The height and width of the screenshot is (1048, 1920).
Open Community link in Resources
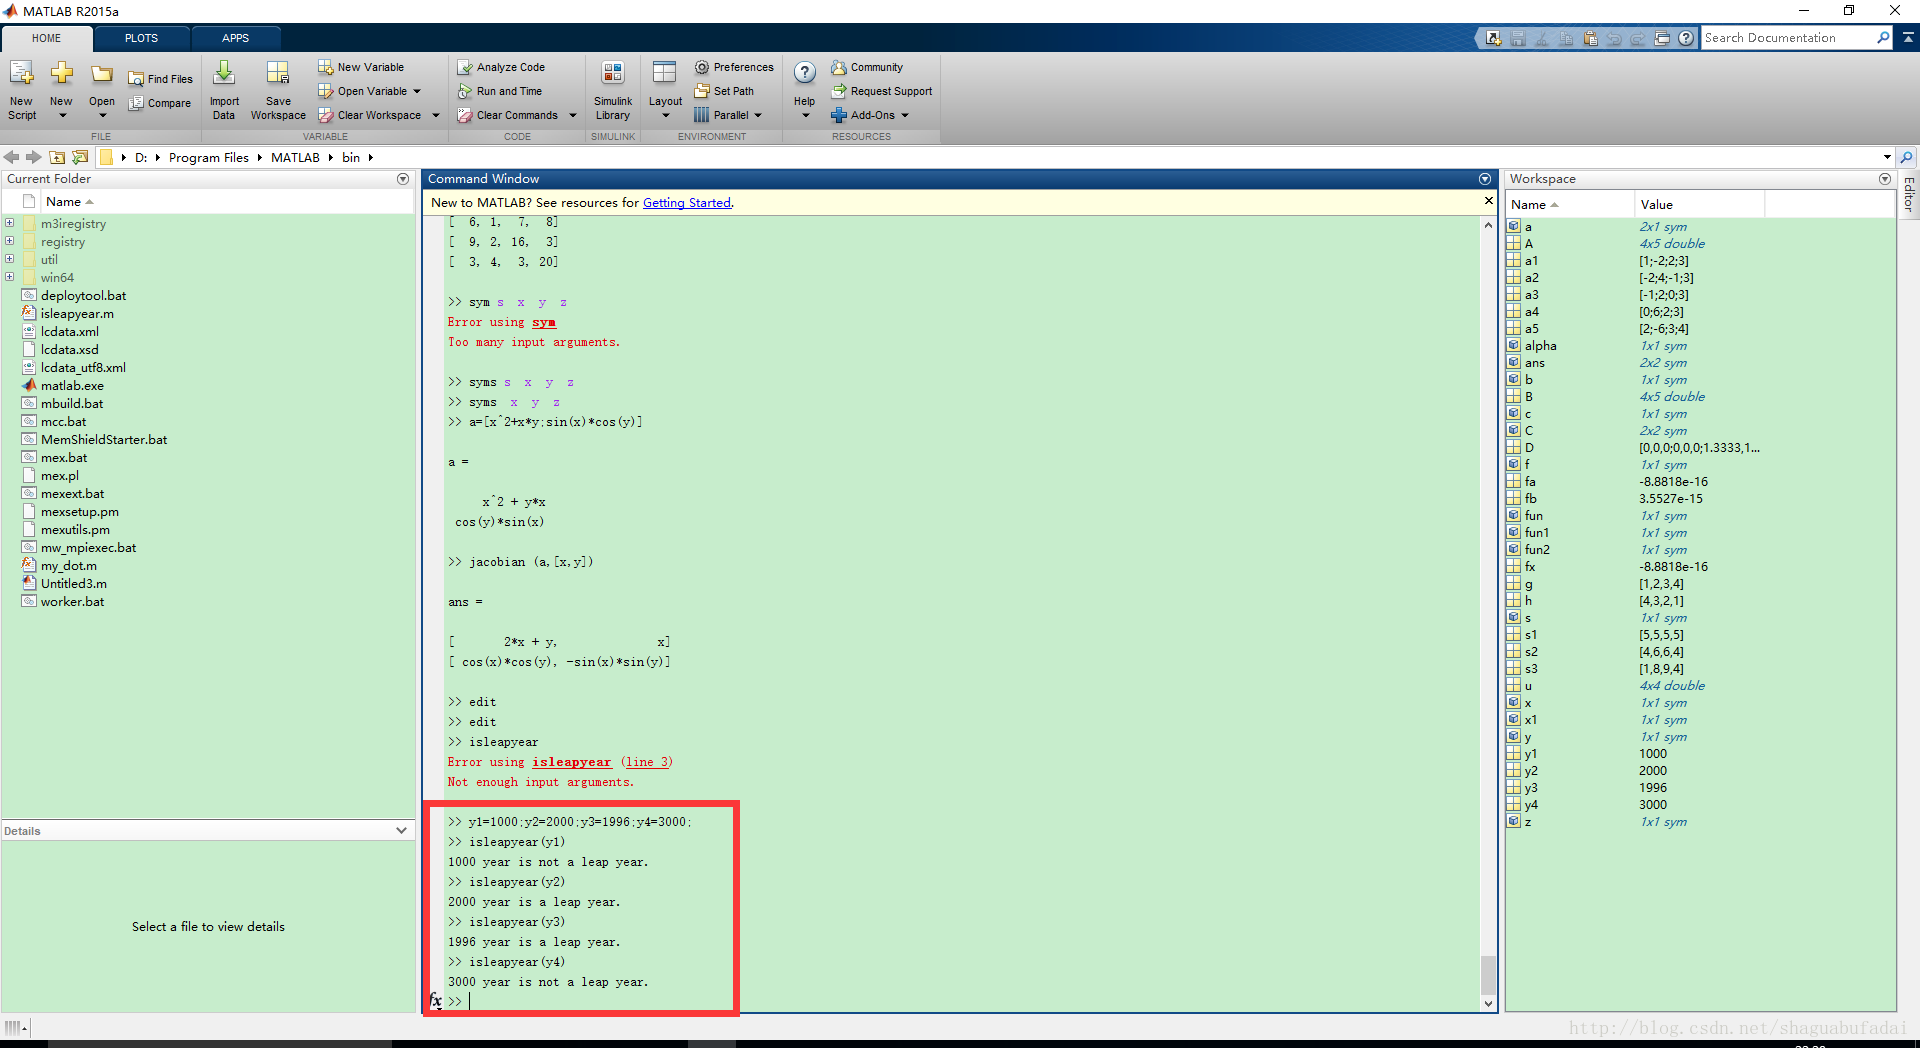point(867,67)
